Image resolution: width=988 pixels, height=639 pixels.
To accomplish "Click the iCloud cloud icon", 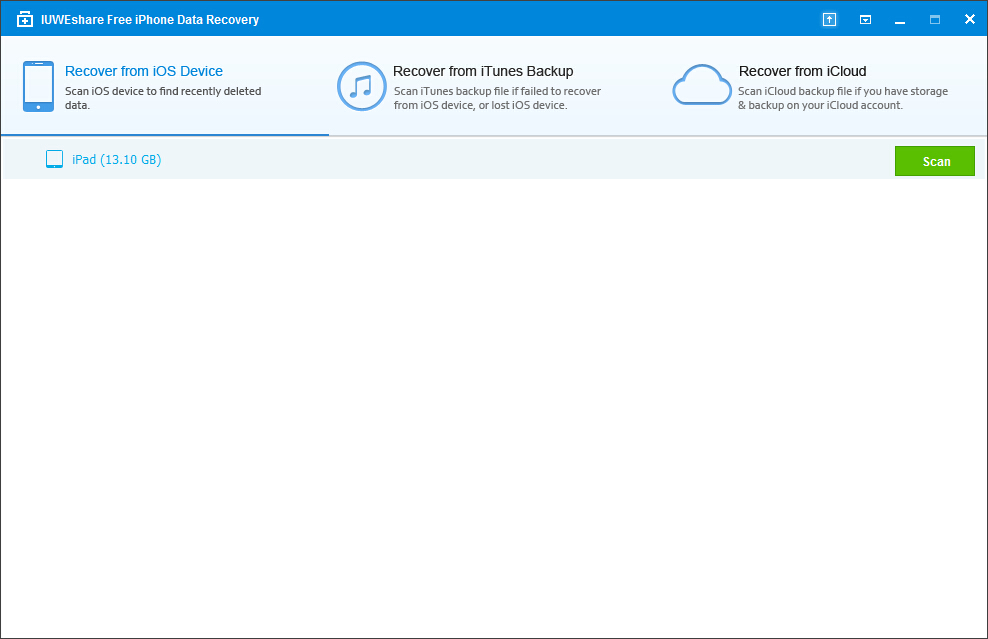I will click(x=702, y=86).
